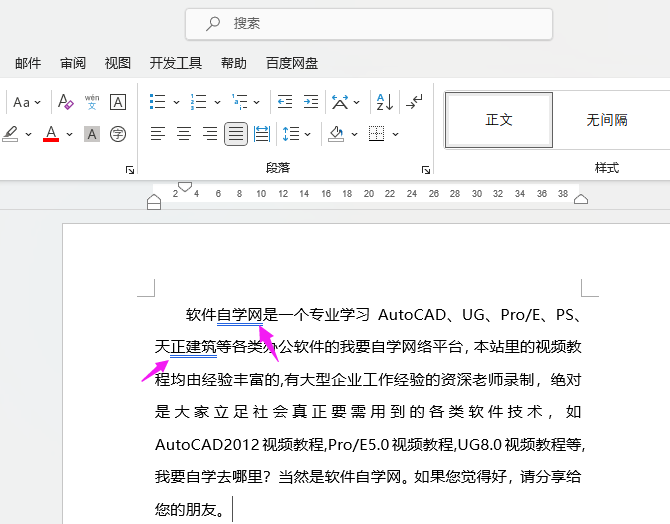Open the 邮件 ribbon tab
670x524 pixels.
(28, 63)
